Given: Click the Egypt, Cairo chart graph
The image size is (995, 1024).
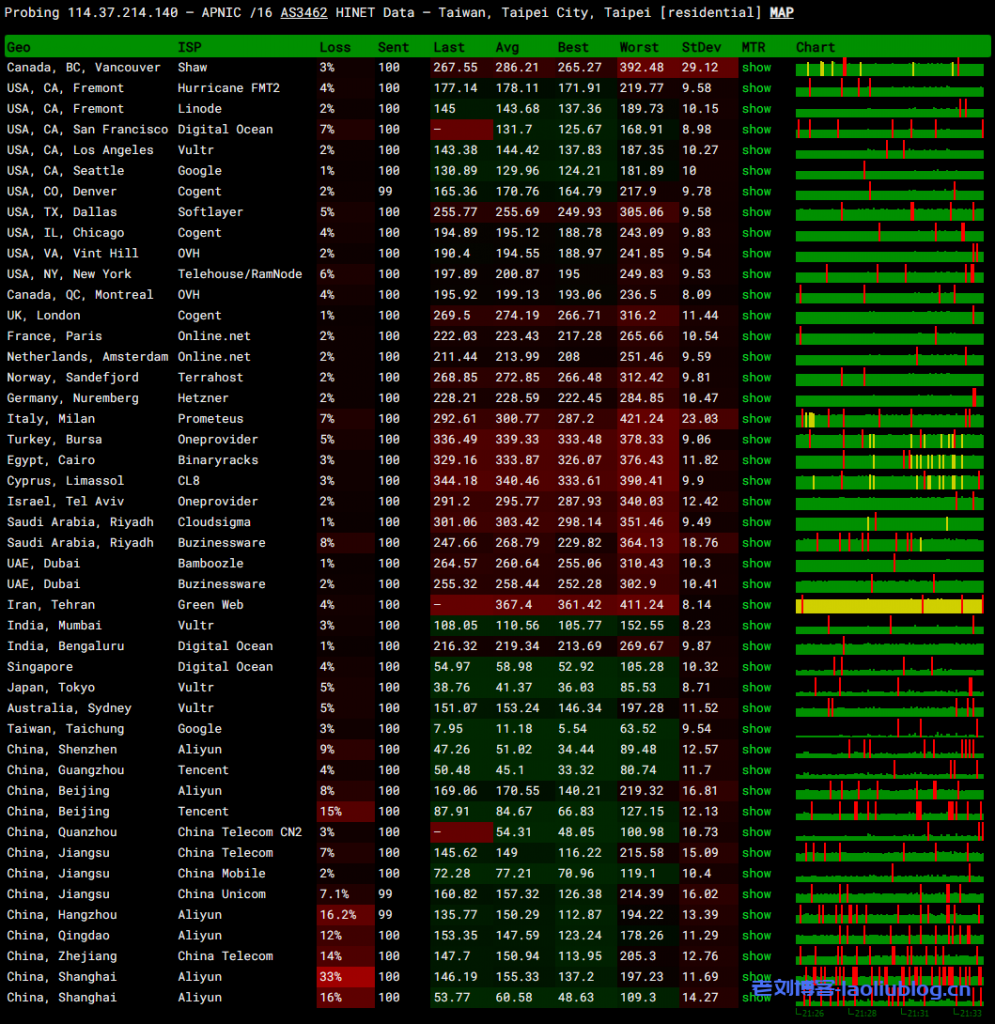Looking at the screenshot, I should click(890, 461).
